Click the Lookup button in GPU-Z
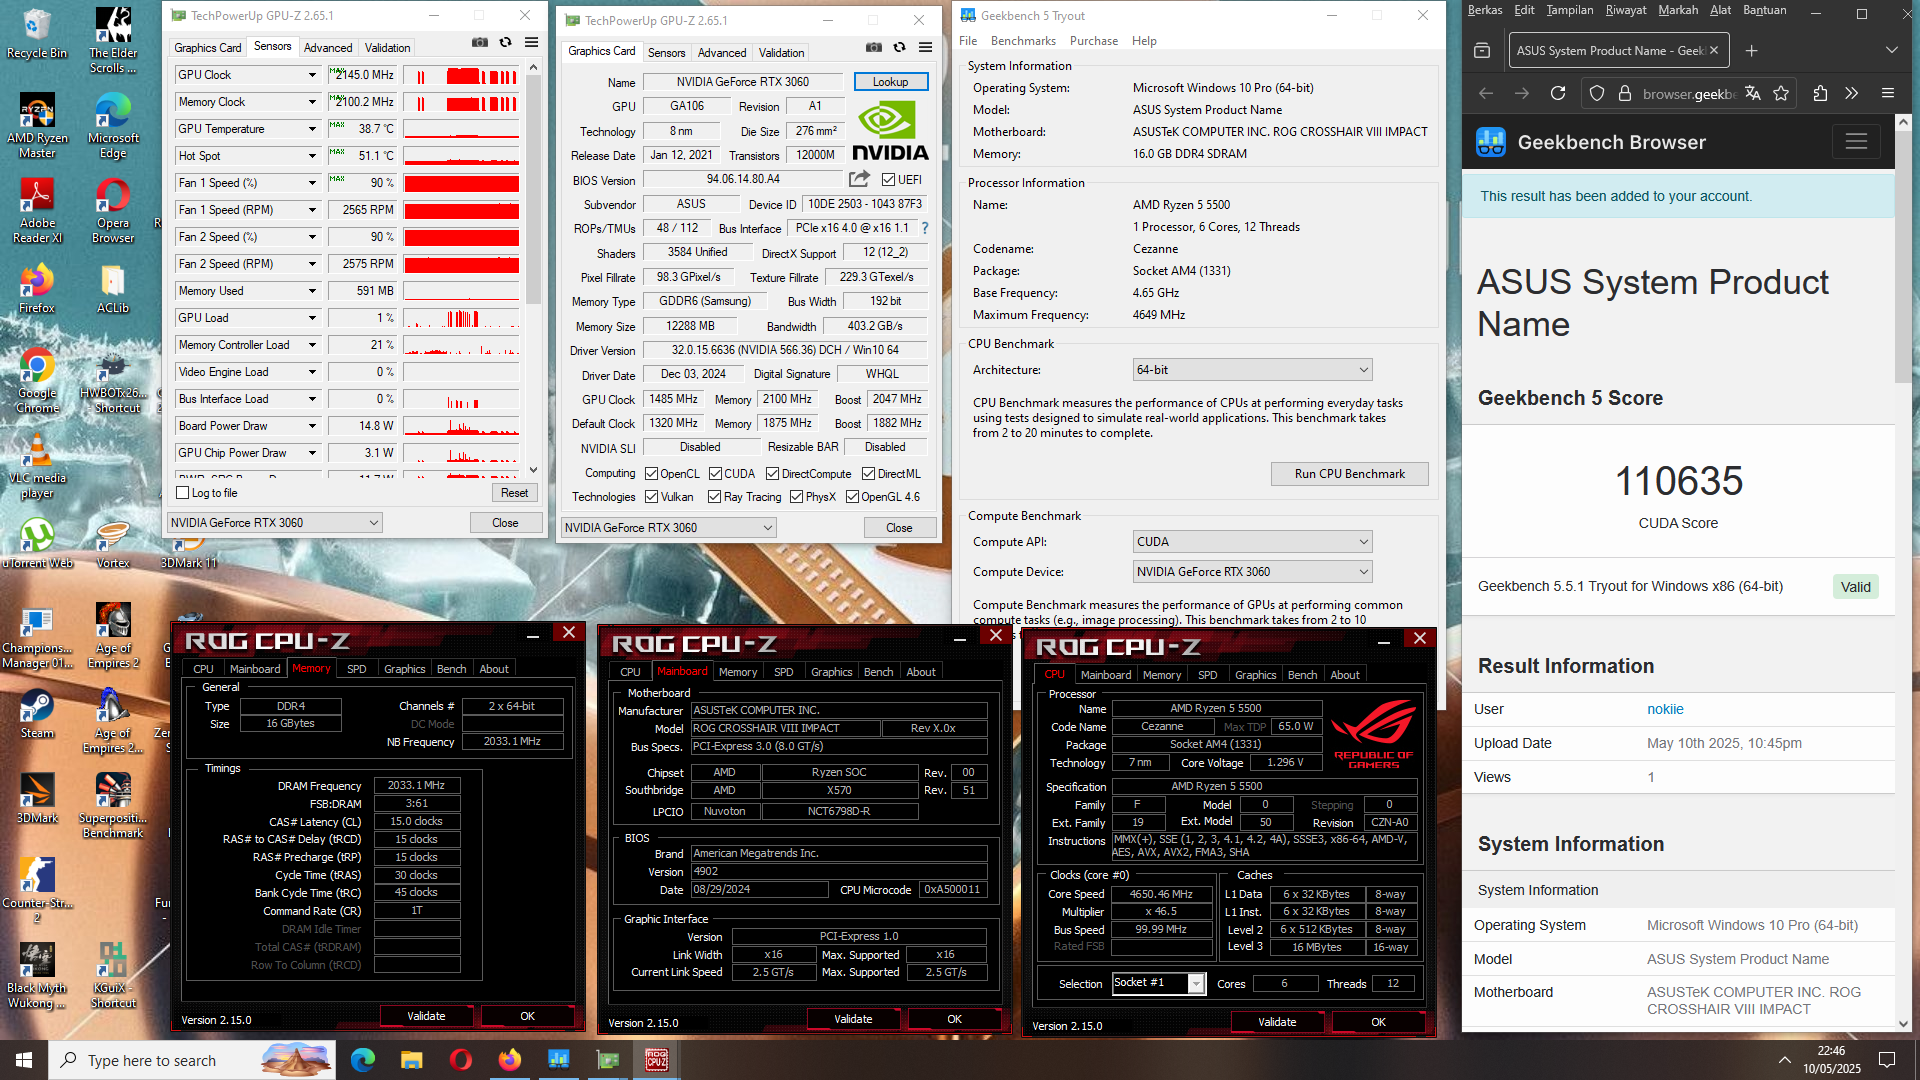 (x=890, y=82)
